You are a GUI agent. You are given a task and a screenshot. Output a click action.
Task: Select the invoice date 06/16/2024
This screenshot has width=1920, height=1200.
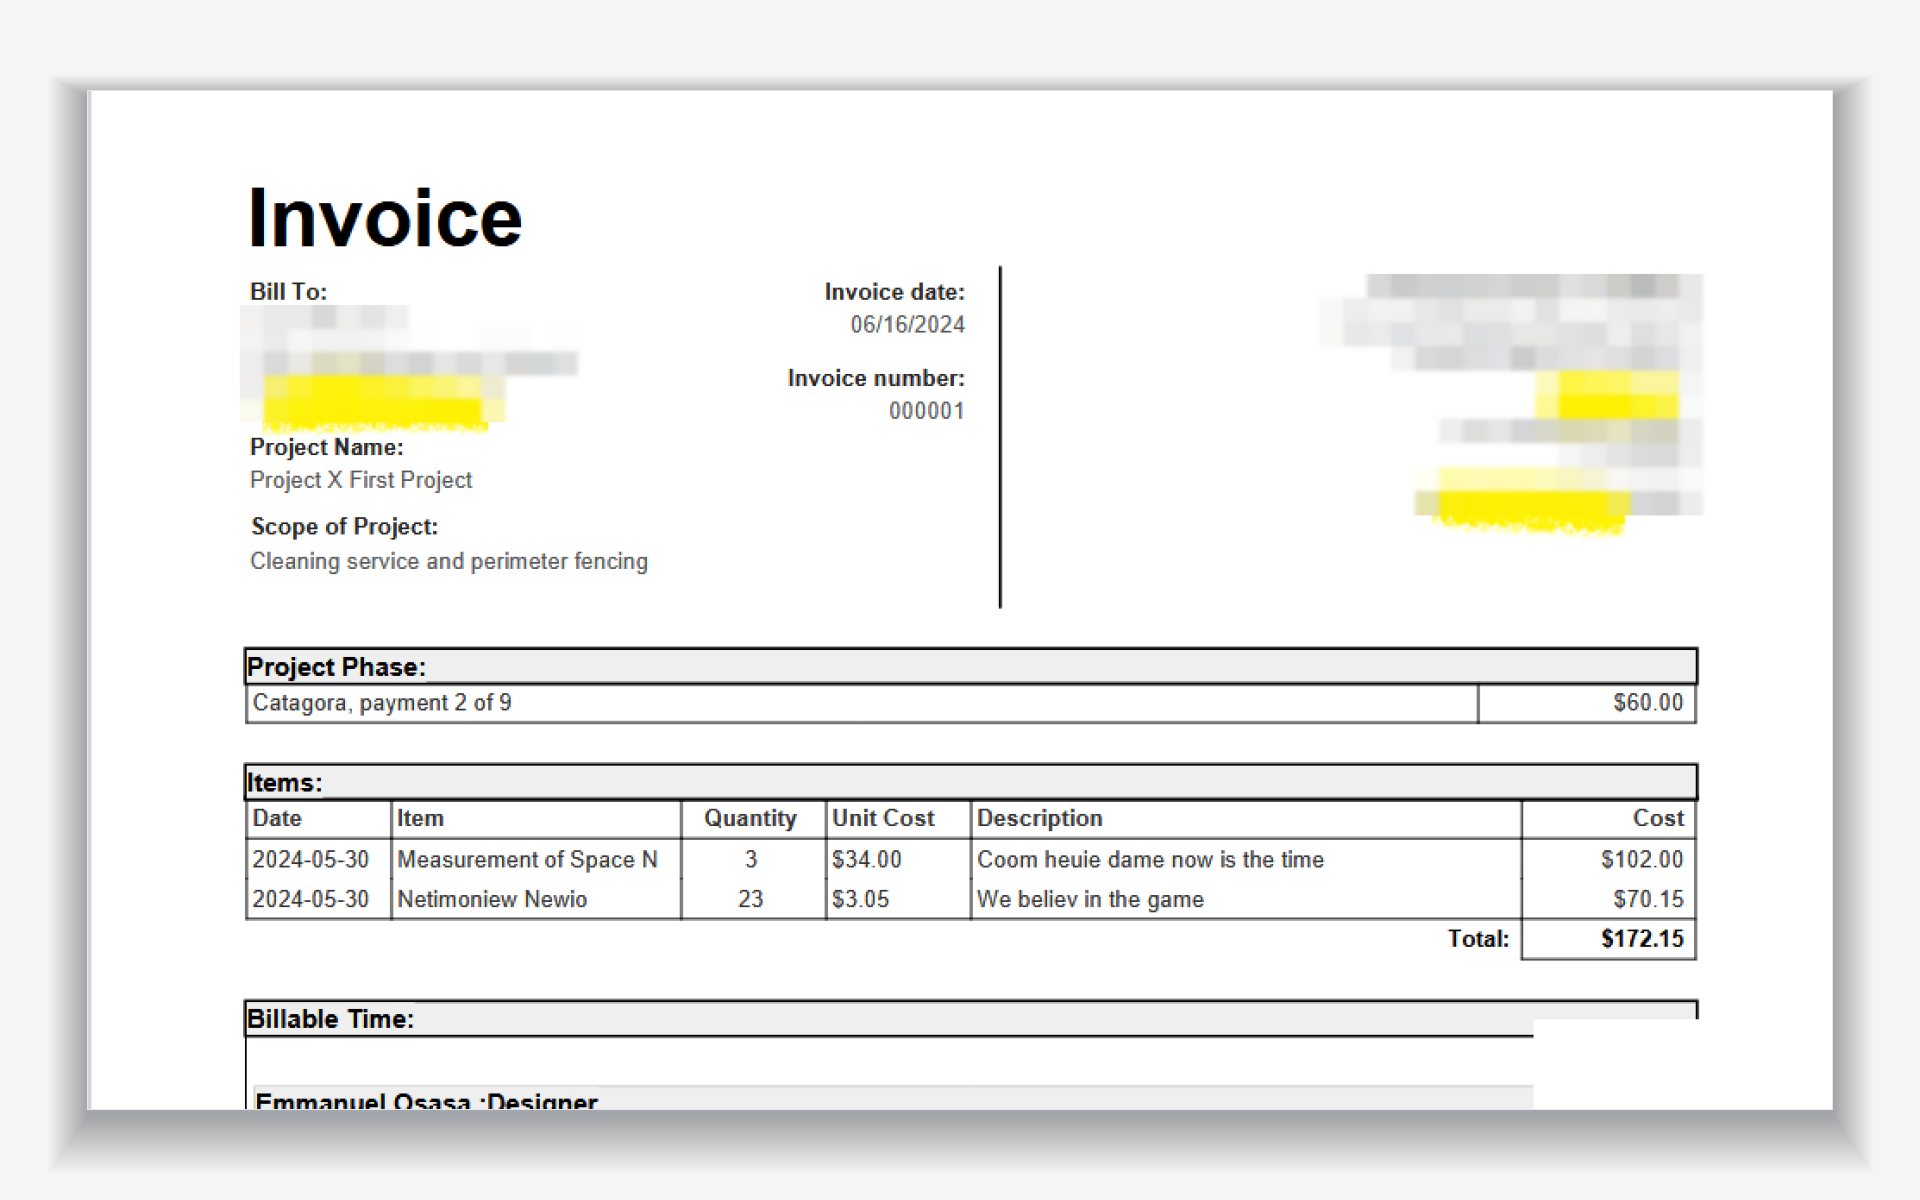tap(907, 324)
